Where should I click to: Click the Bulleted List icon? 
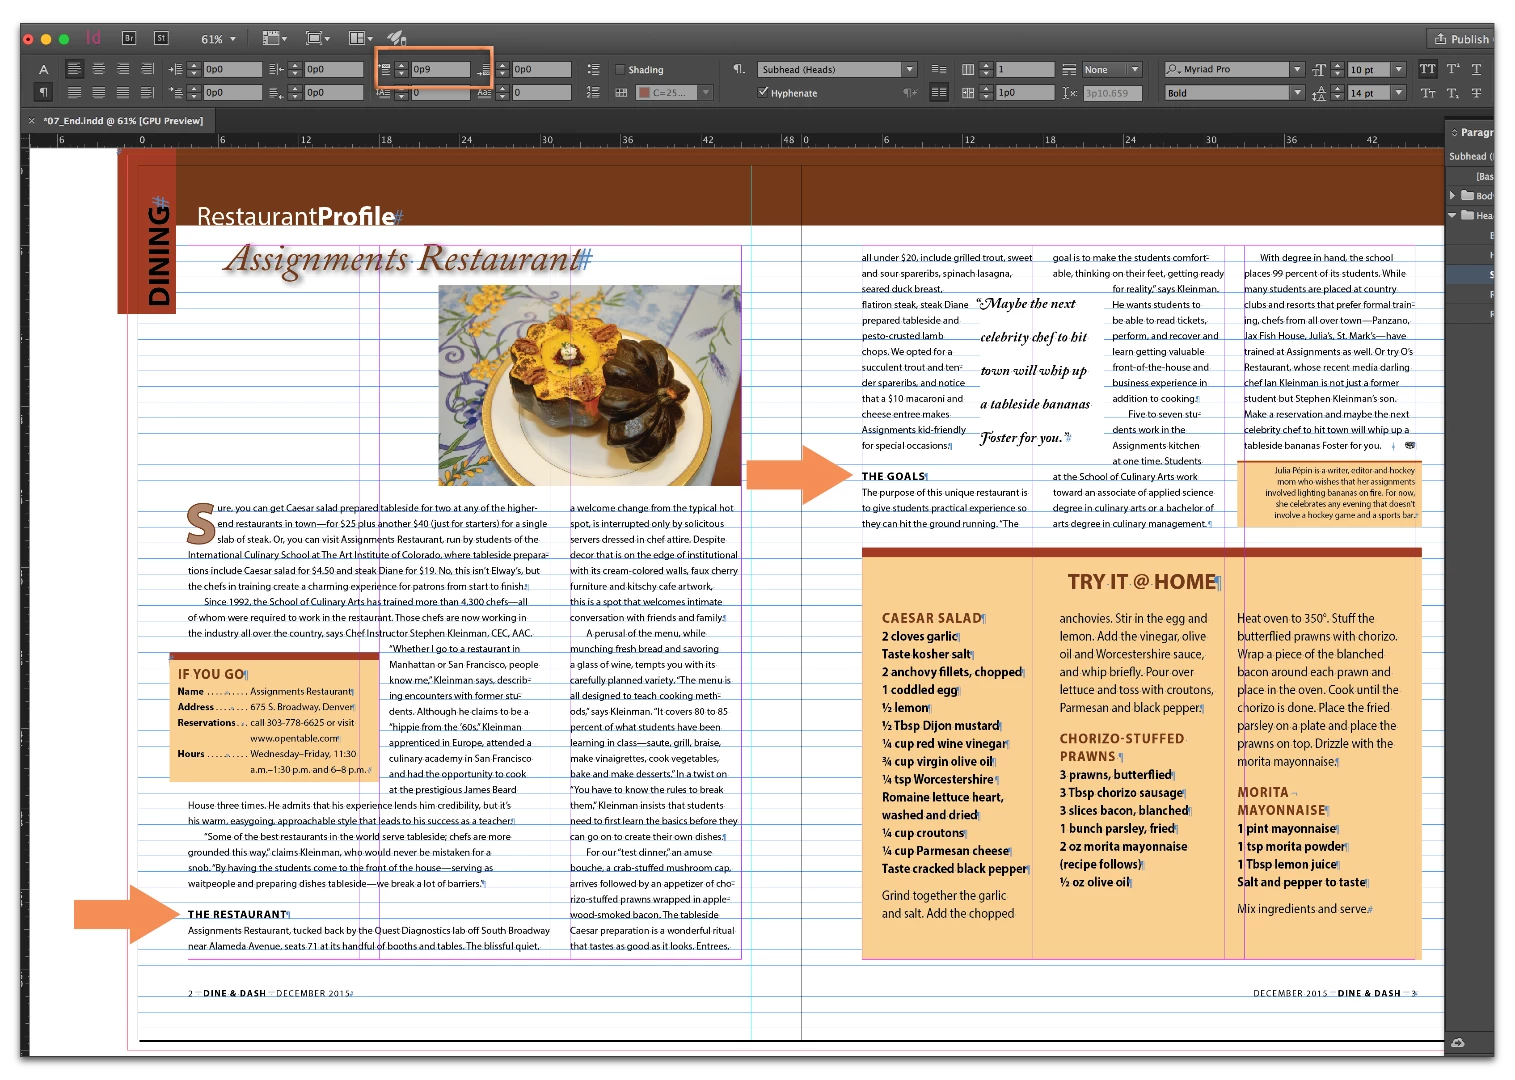(593, 69)
